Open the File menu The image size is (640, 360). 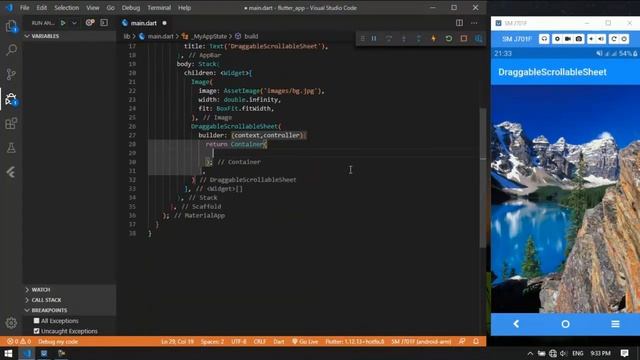(24, 8)
